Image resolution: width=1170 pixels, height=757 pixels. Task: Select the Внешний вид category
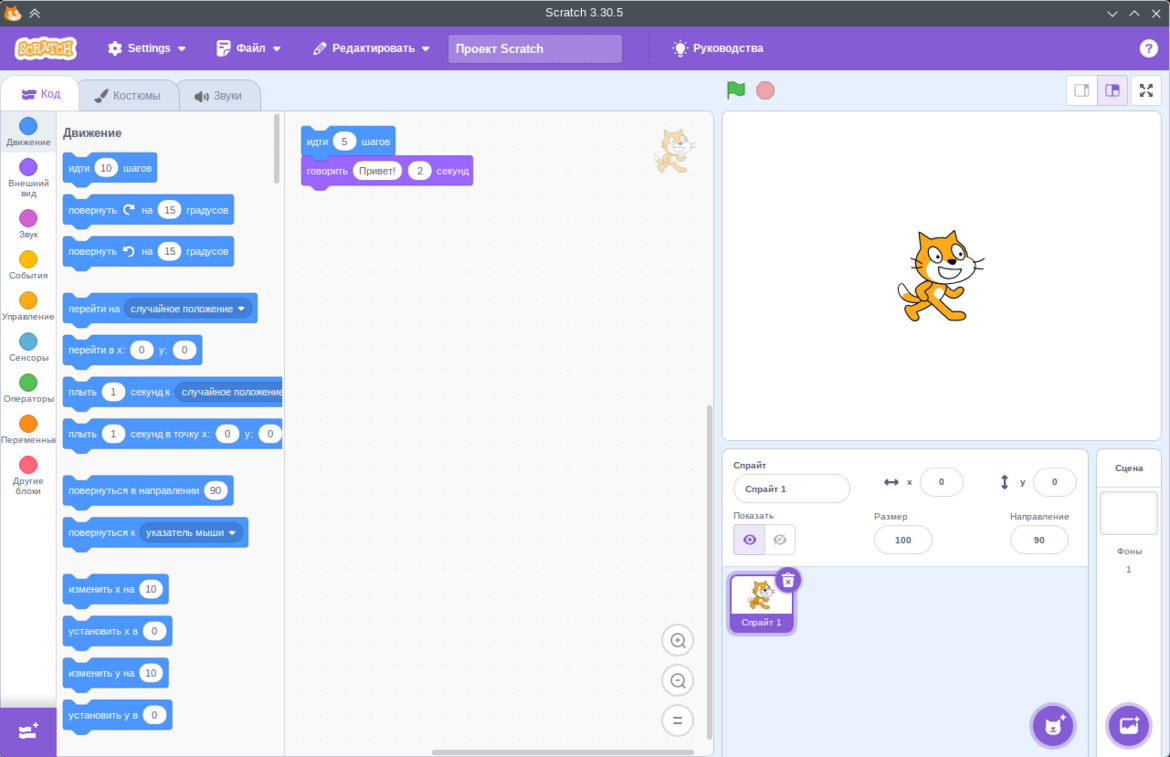tap(28, 178)
